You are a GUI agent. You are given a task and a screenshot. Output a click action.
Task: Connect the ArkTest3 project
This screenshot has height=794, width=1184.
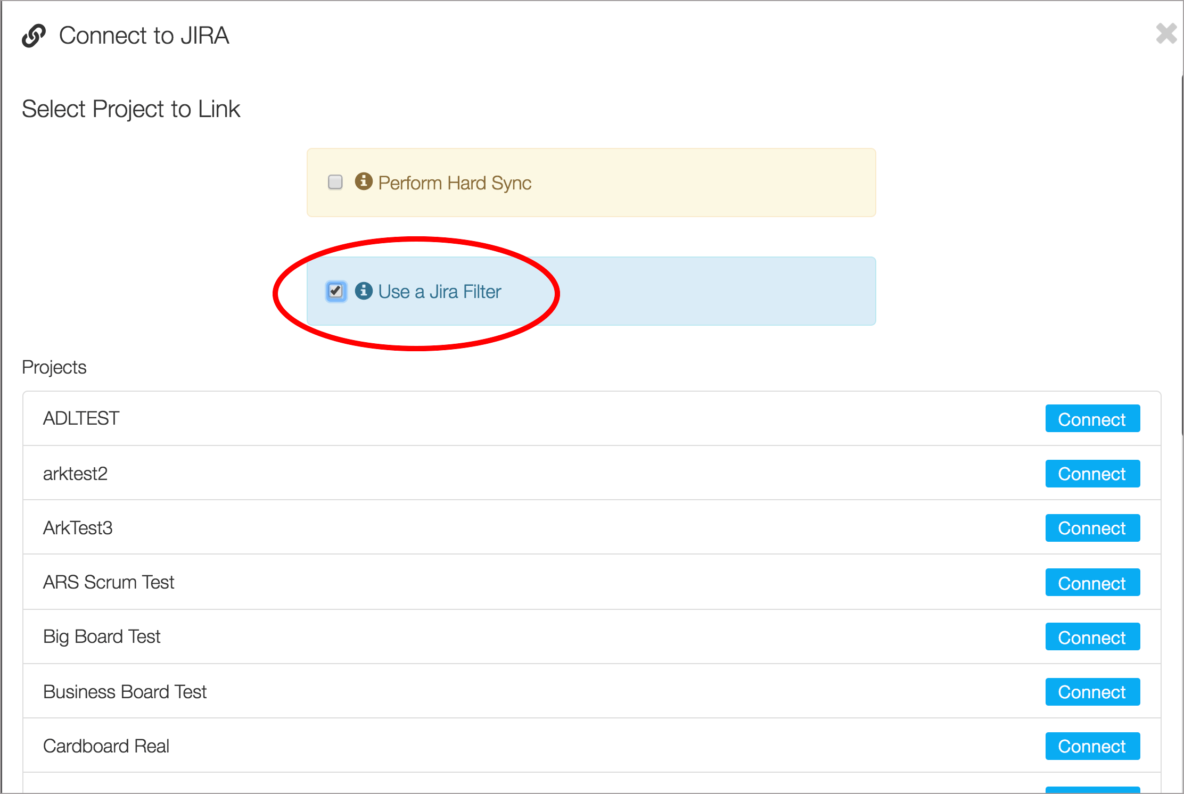point(1092,527)
